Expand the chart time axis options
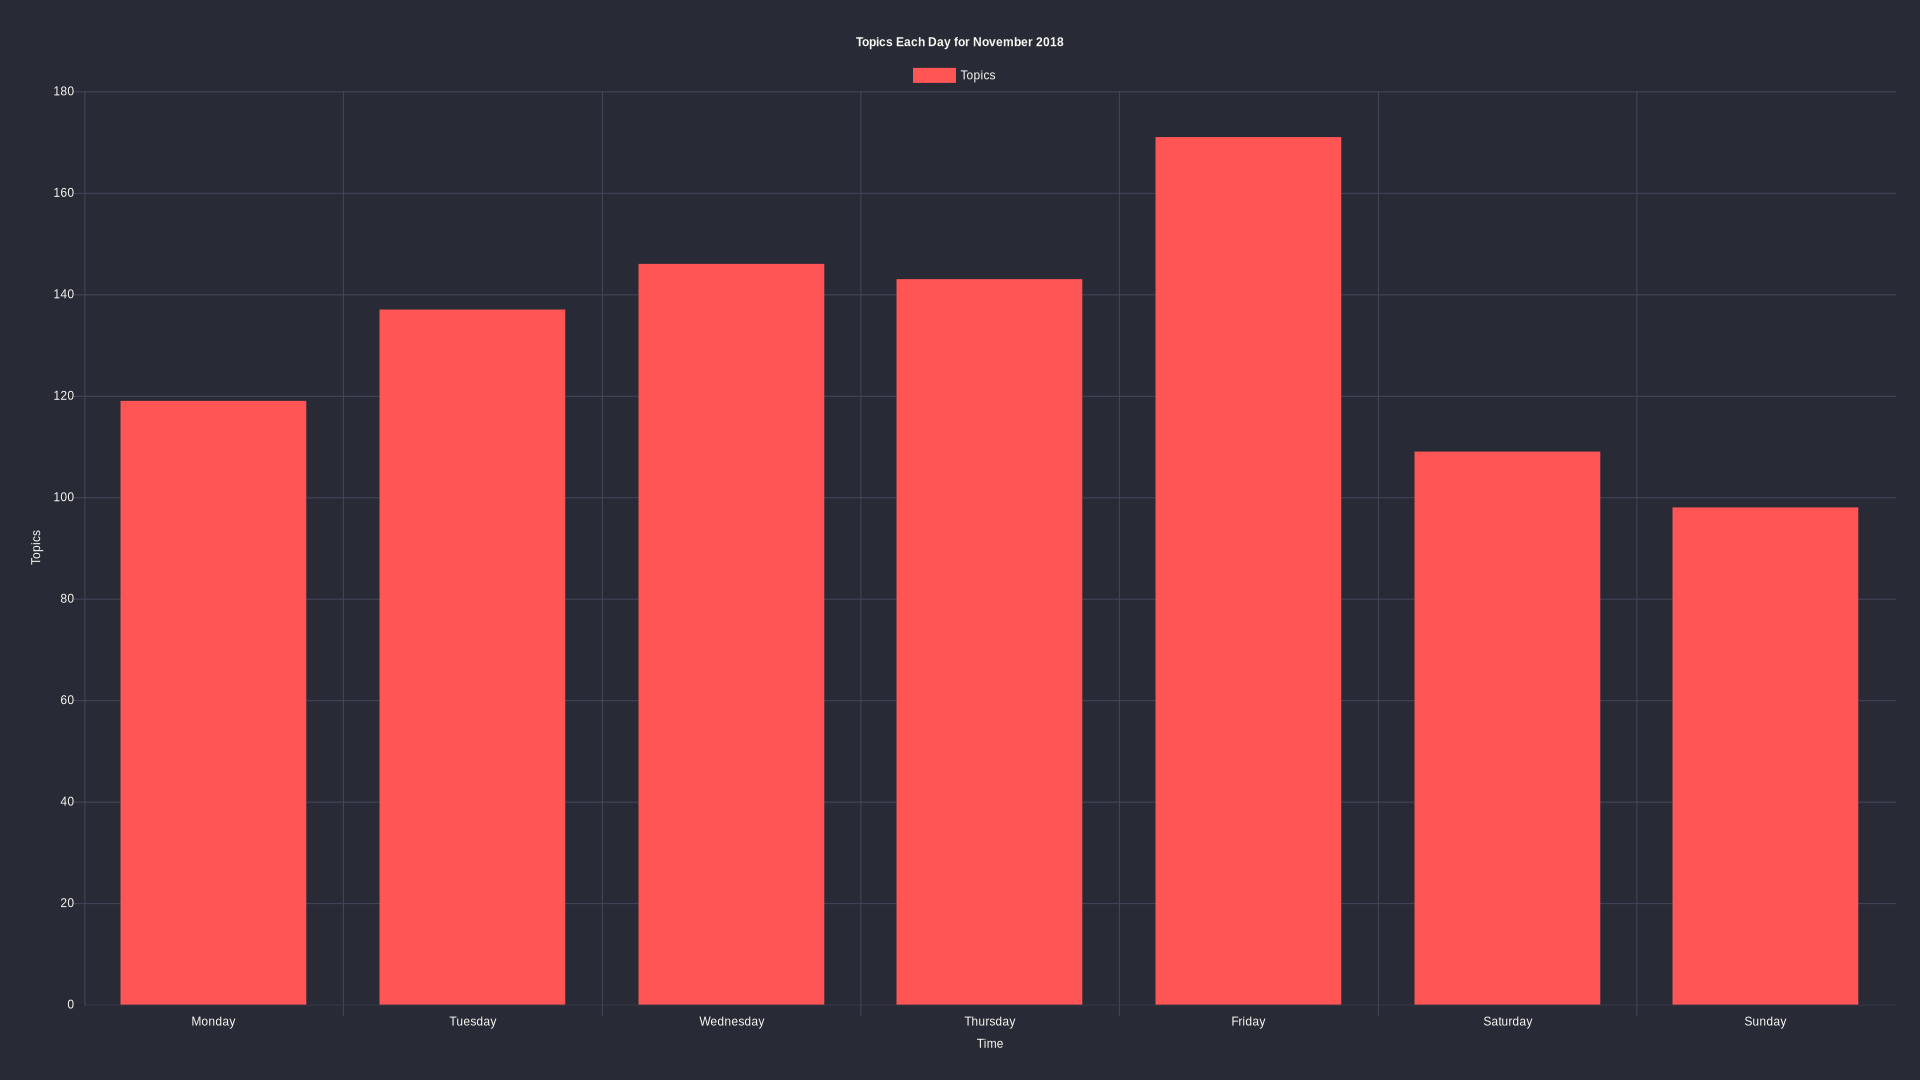The height and width of the screenshot is (1080, 1920). click(x=990, y=1043)
